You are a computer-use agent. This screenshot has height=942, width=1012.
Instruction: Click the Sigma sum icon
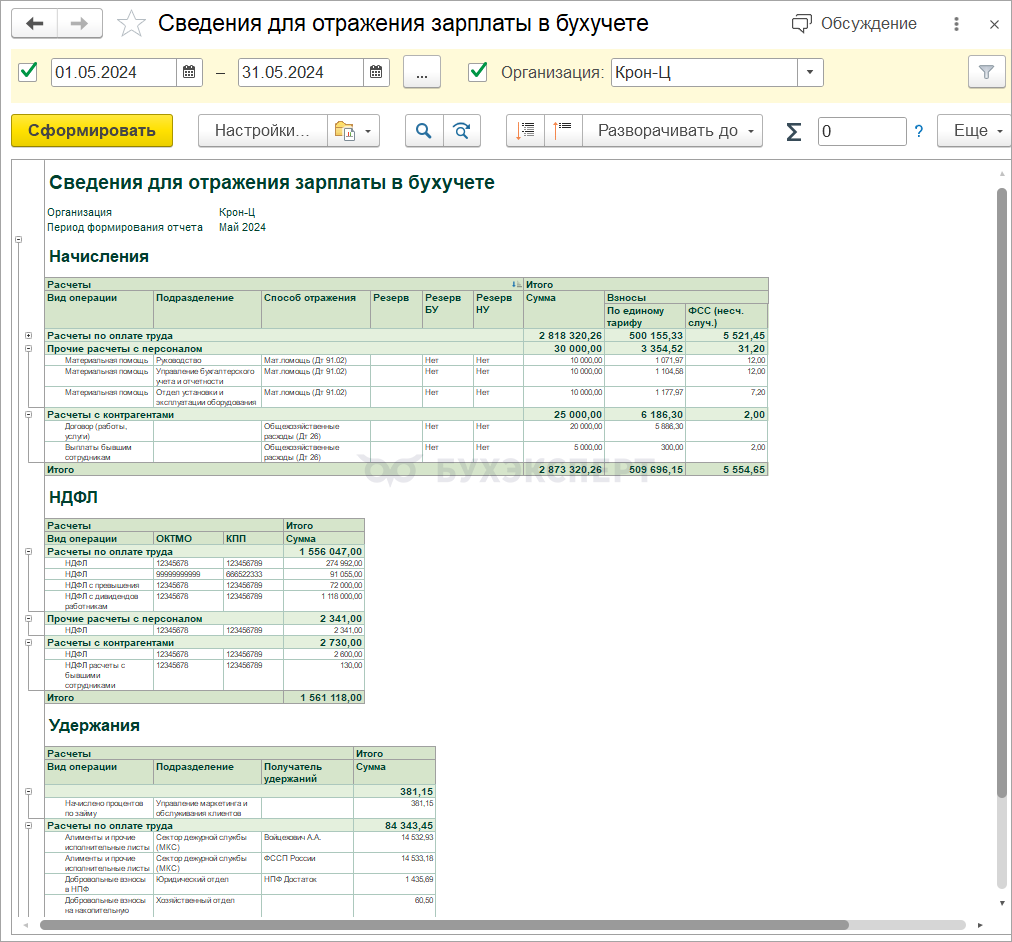click(793, 132)
